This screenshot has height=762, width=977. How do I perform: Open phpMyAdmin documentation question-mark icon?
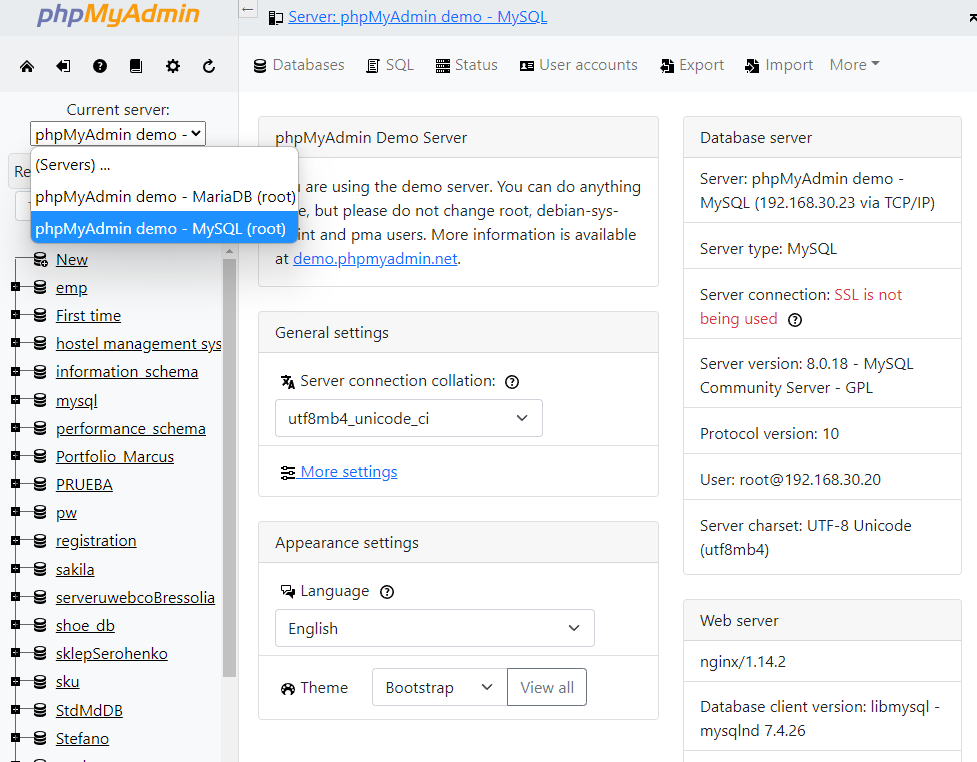coord(100,66)
